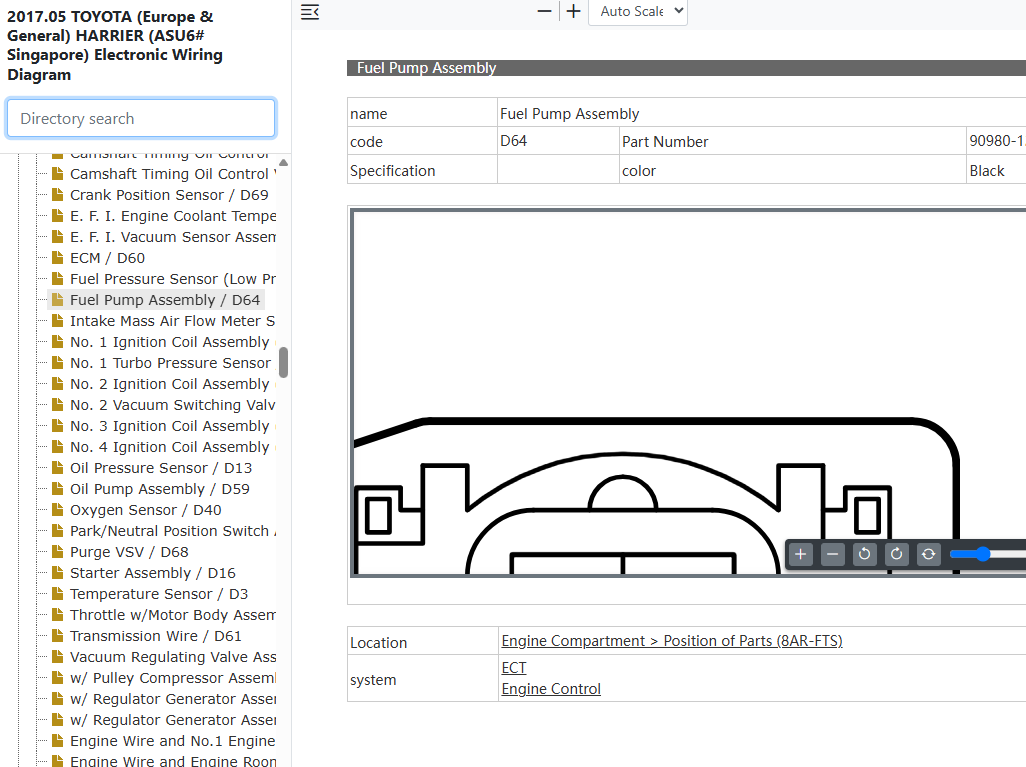Select Starter Assembly / D16
1026x767 pixels.
tap(152, 573)
